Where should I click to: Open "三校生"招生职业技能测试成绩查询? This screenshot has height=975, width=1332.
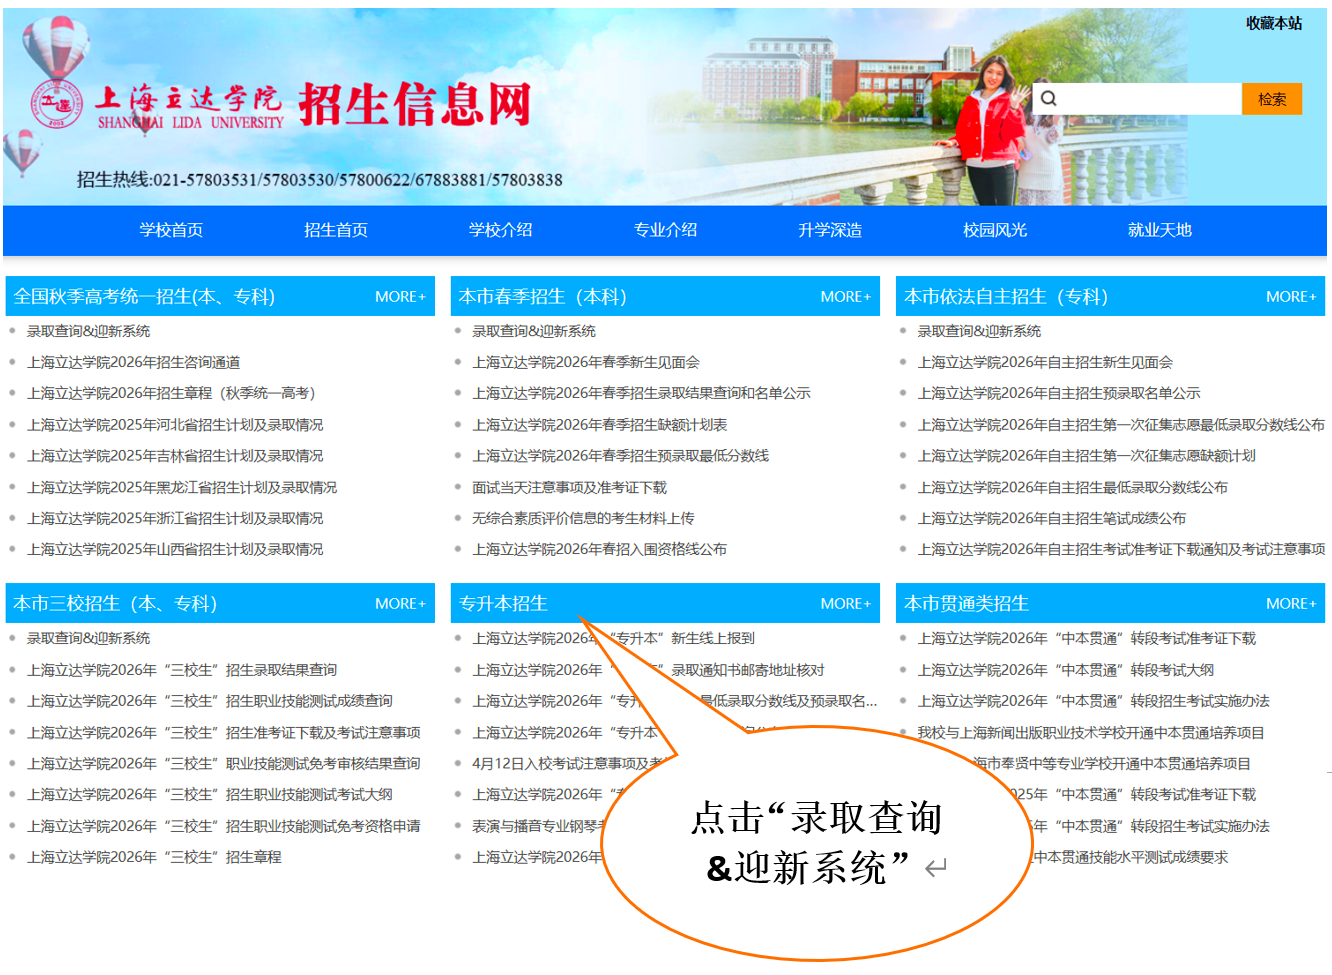pyautogui.click(x=210, y=701)
